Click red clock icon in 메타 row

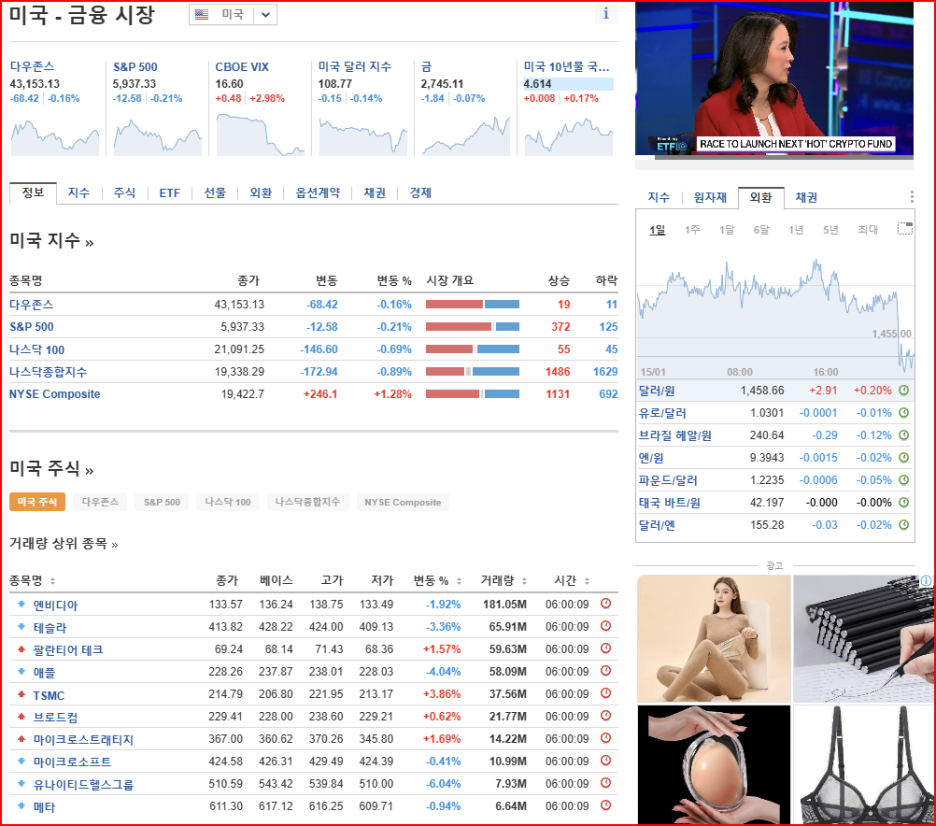coord(605,805)
